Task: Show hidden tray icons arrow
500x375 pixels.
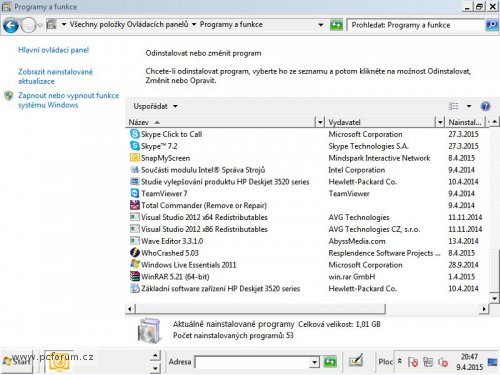Action: click(400, 361)
